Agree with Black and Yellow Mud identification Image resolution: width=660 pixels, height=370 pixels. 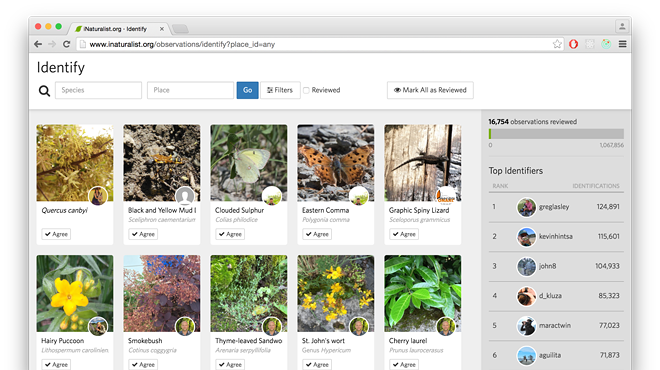143,234
